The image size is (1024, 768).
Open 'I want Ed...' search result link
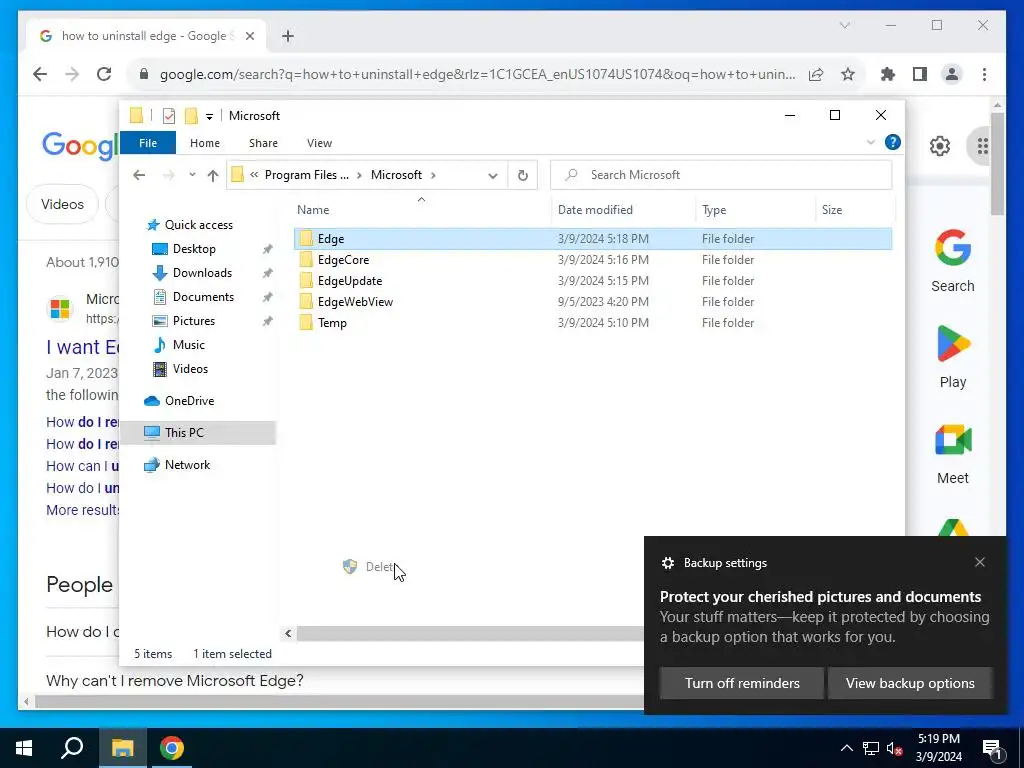83,347
